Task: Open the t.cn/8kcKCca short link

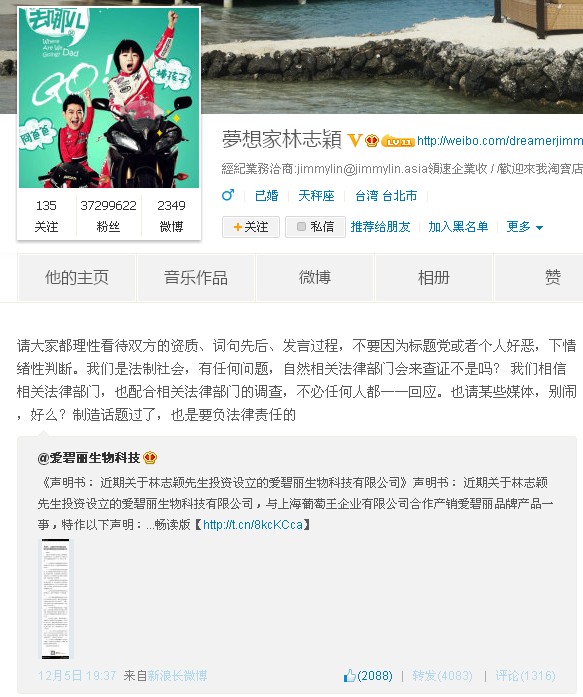Action: click(x=253, y=525)
